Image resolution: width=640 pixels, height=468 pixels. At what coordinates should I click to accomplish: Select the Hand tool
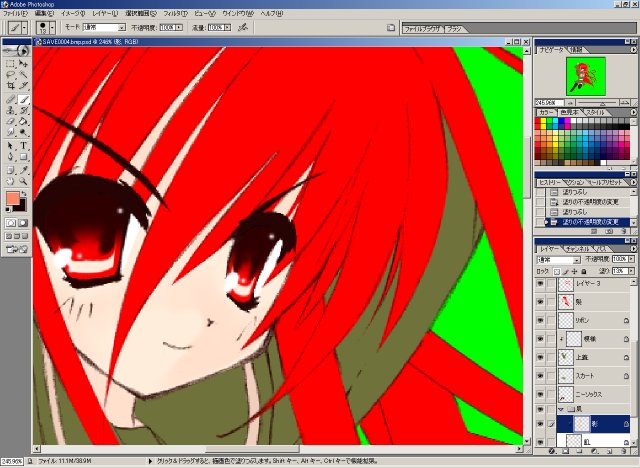pyautogui.click(x=10, y=181)
